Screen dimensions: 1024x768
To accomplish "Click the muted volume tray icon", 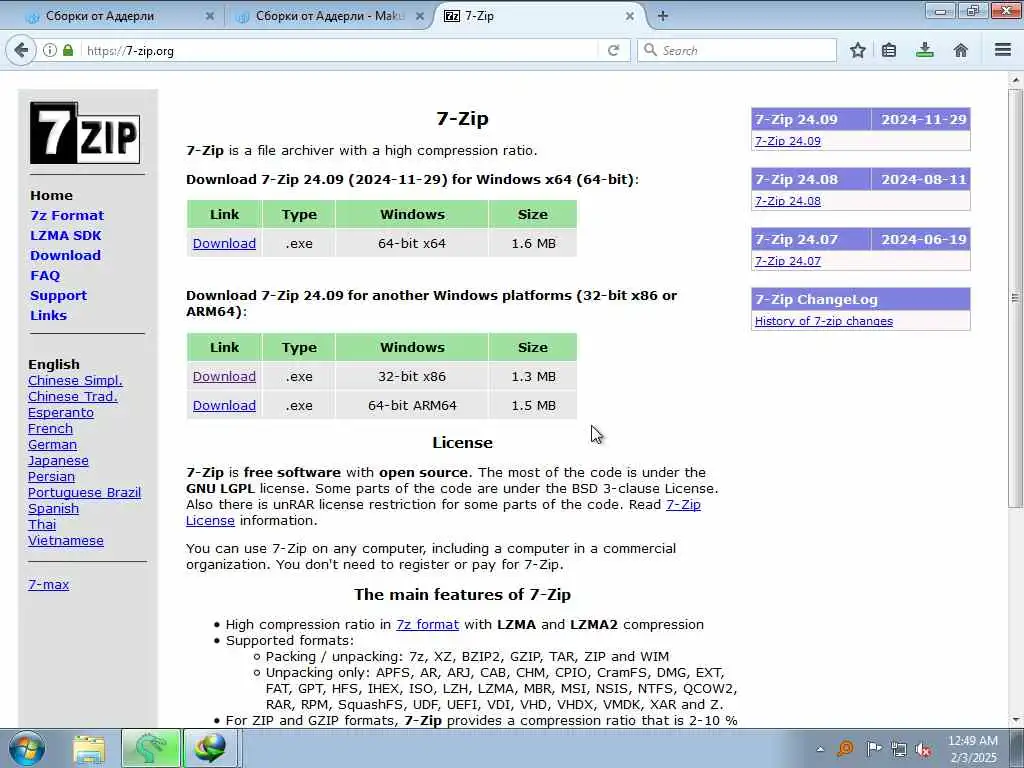I will pyautogui.click(x=923, y=749).
